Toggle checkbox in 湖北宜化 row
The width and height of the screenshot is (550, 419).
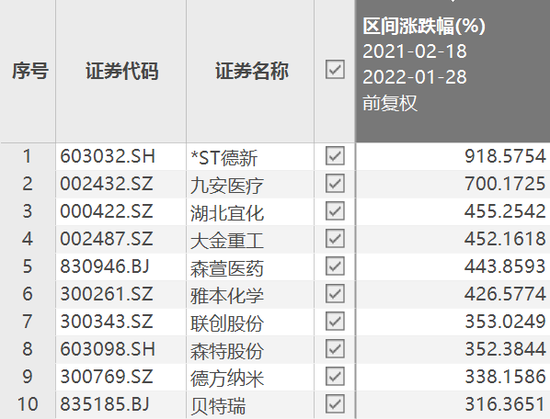(x=335, y=211)
